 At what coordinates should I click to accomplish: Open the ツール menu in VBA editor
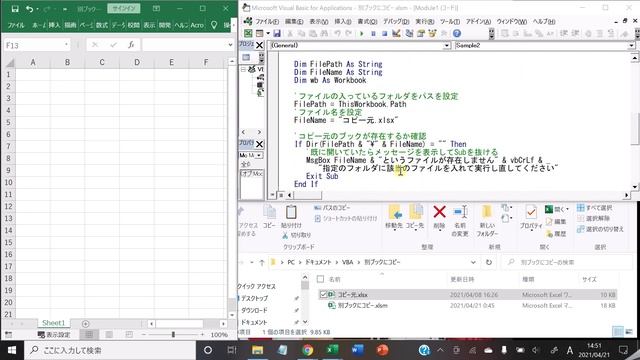click(450, 22)
